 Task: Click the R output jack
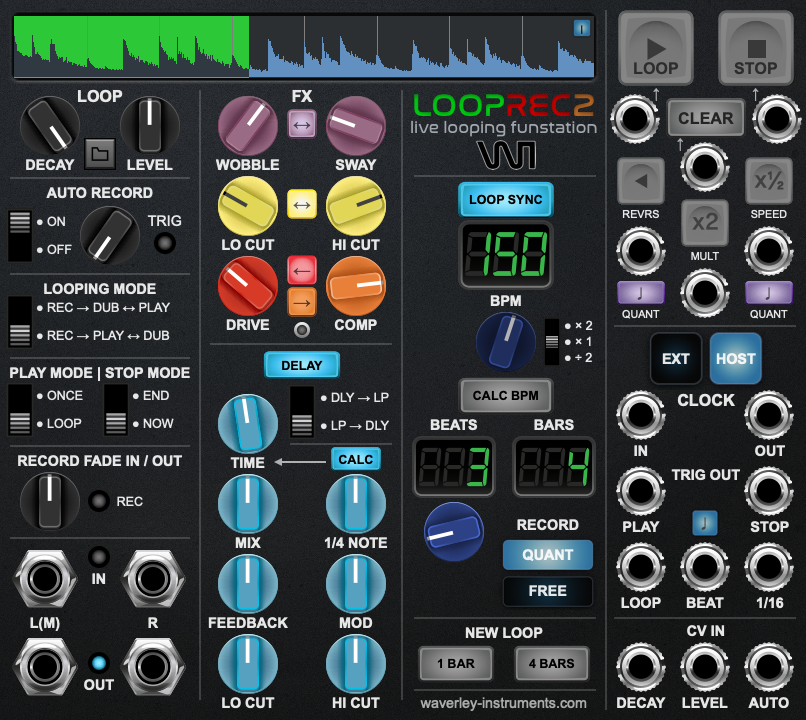click(x=153, y=667)
